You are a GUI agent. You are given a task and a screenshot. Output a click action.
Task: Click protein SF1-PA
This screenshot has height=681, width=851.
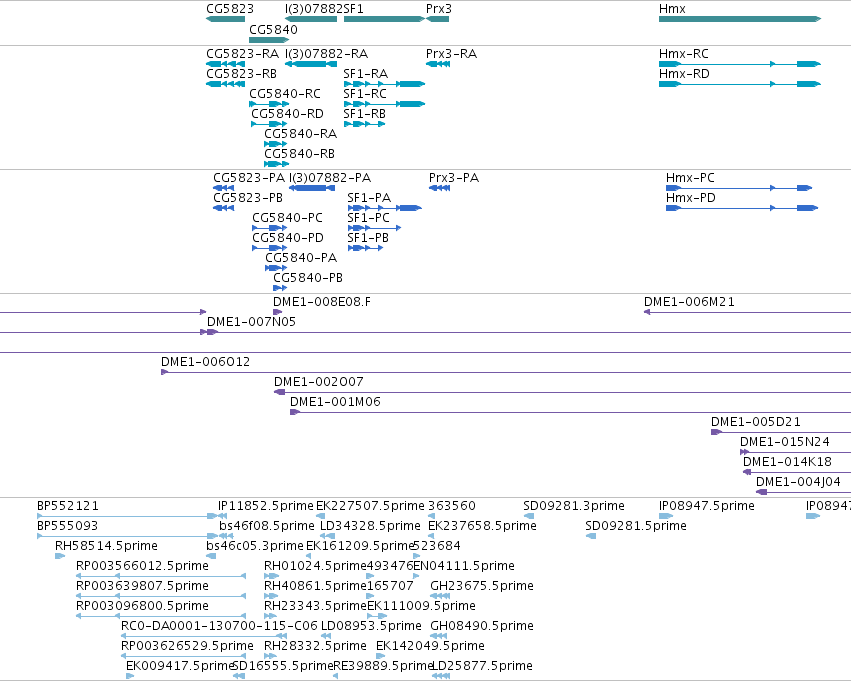384,208
